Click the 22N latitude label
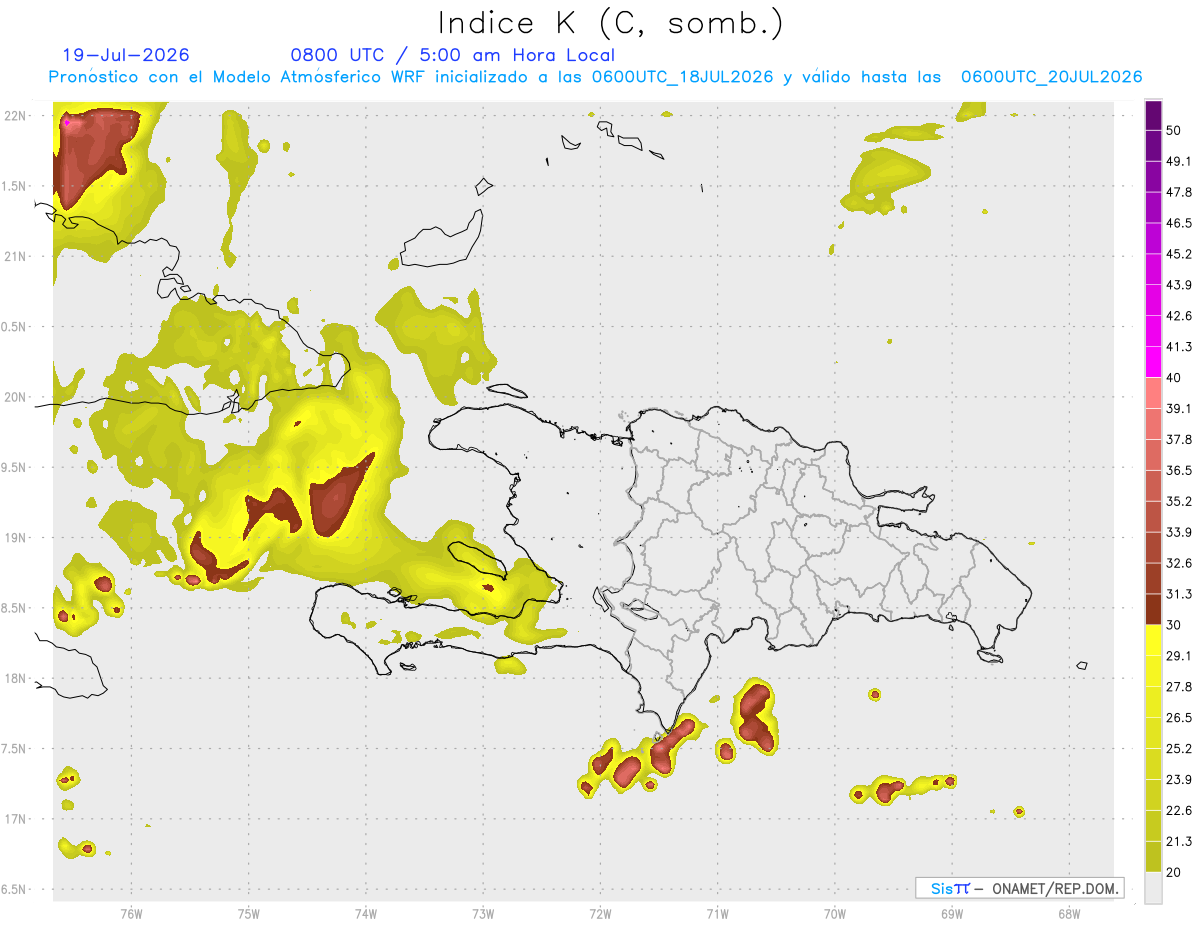 click(x=15, y=116)
